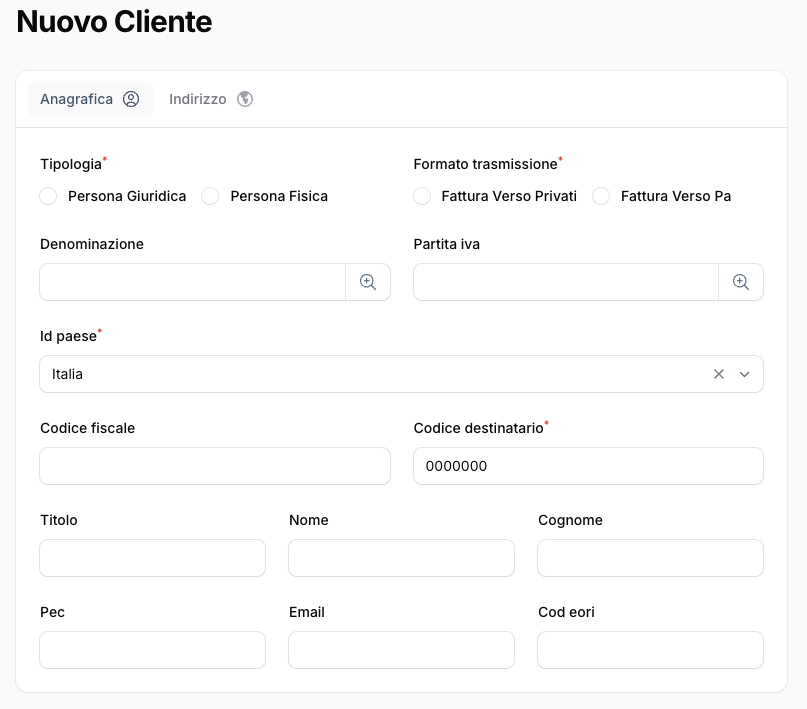Focus the Cod eori input box
807x709 pixels.
pyautogui.click(x=650, y=650)
